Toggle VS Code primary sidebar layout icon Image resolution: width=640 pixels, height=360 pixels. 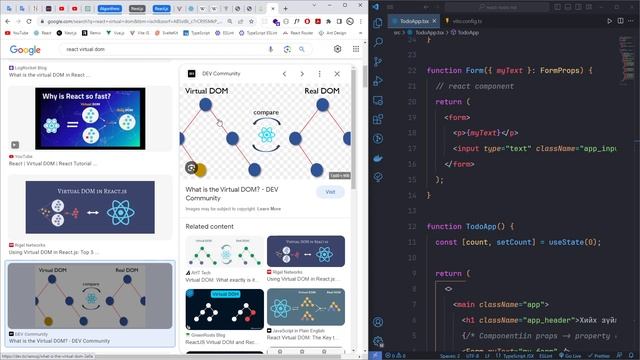tap(557, 7)
